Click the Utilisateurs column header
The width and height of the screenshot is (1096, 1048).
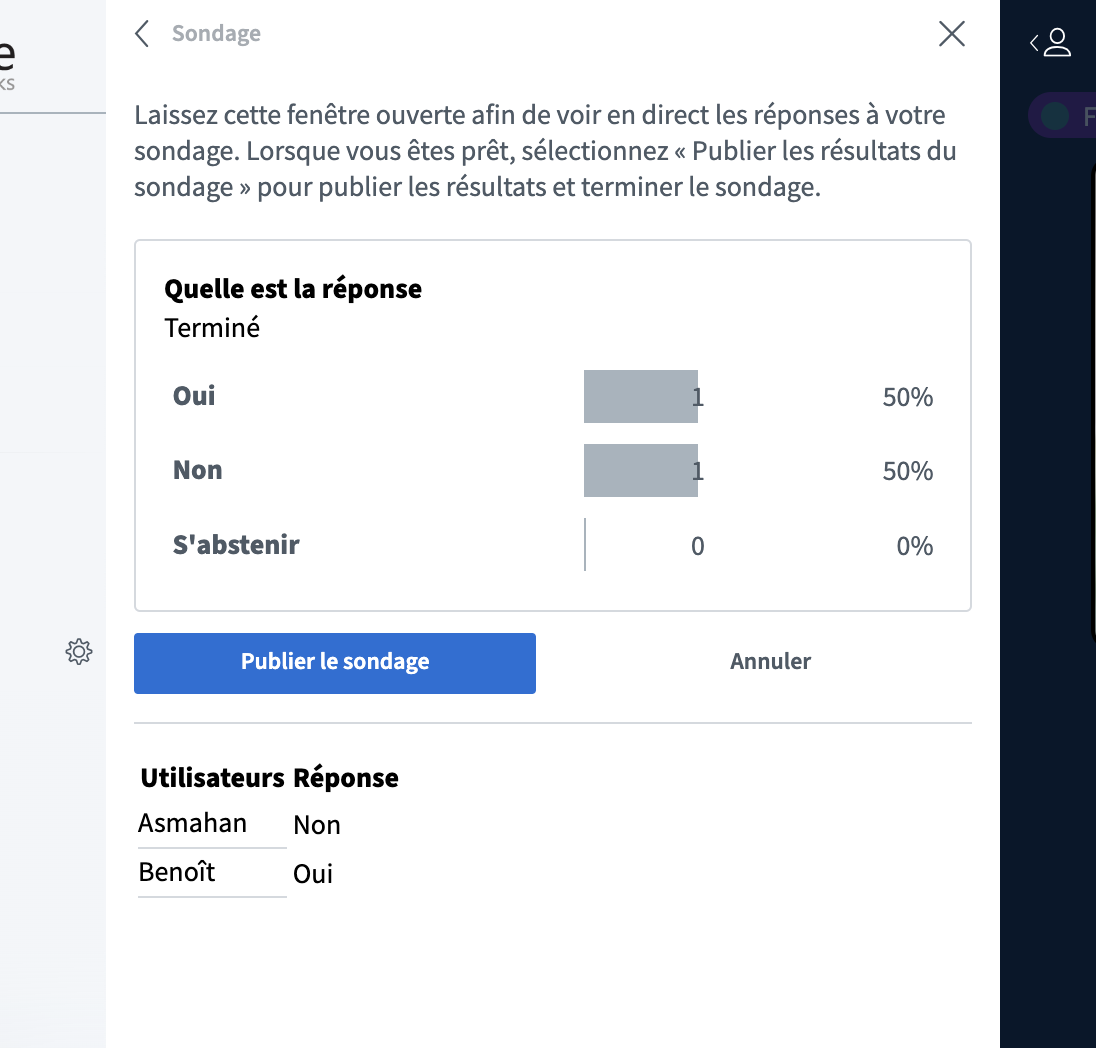coord(211,777)
